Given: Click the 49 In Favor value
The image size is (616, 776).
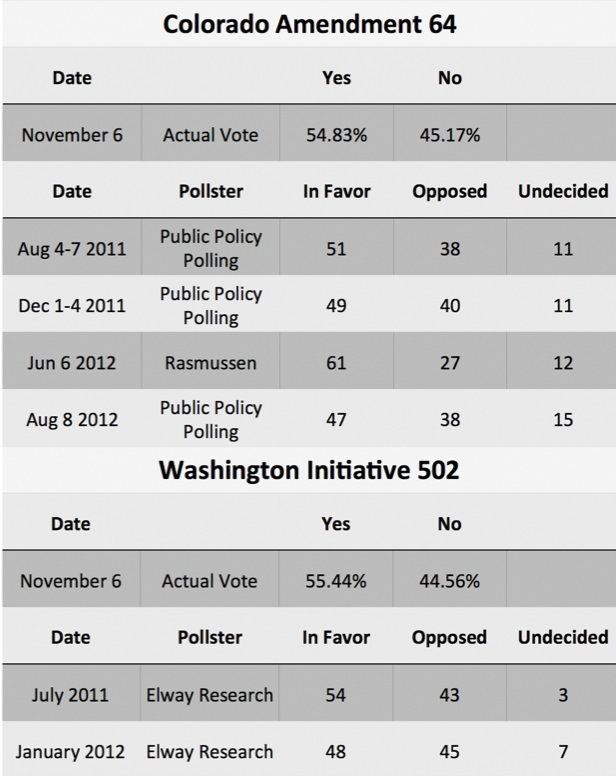Looking at the screenshot, I should (x=336, y=306).
